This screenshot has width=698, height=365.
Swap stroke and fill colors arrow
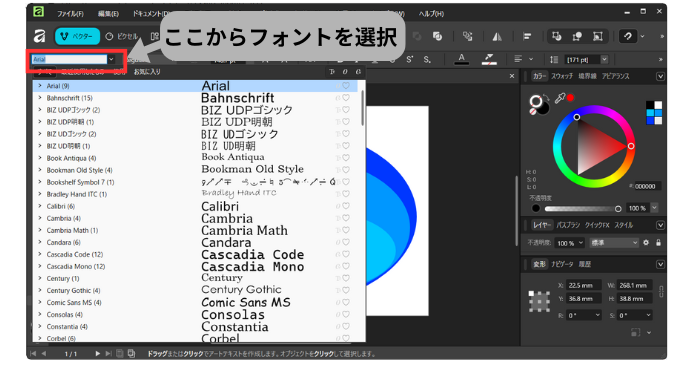click(547, 97)
